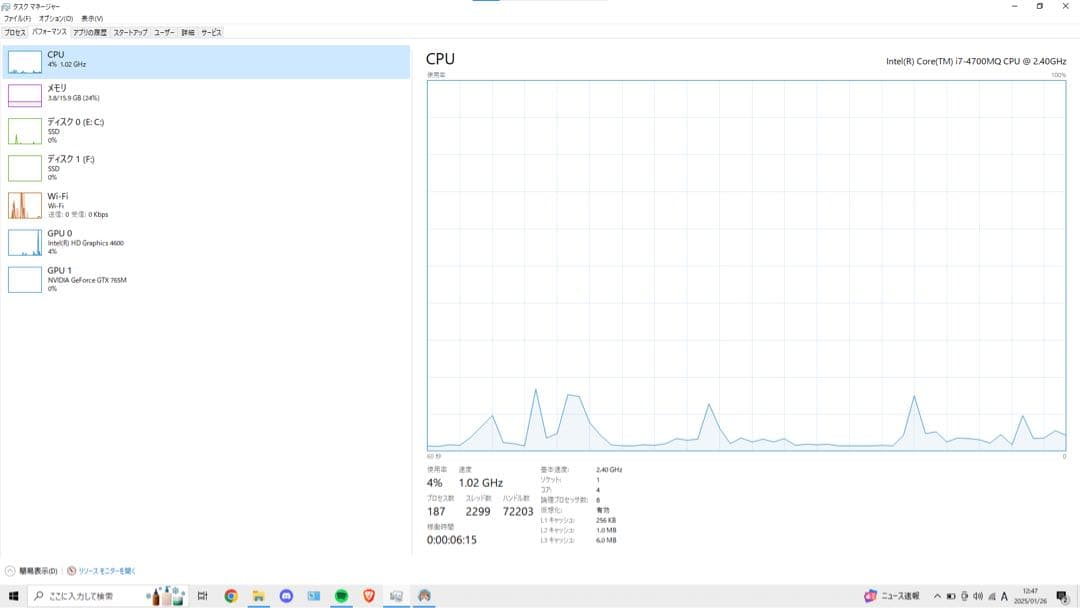Launch Spotify from the taskbar
The image size is (1080, 608).
341,596
